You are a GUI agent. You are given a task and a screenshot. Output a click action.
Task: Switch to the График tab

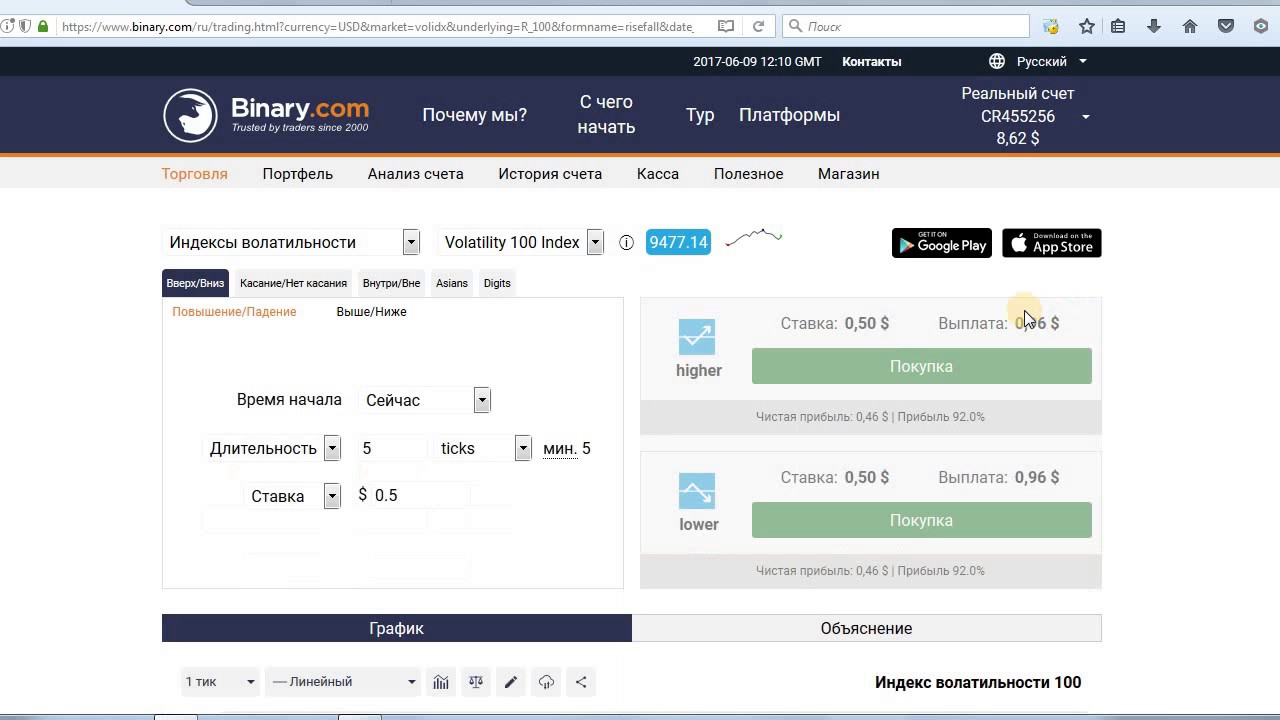(397, 628)
